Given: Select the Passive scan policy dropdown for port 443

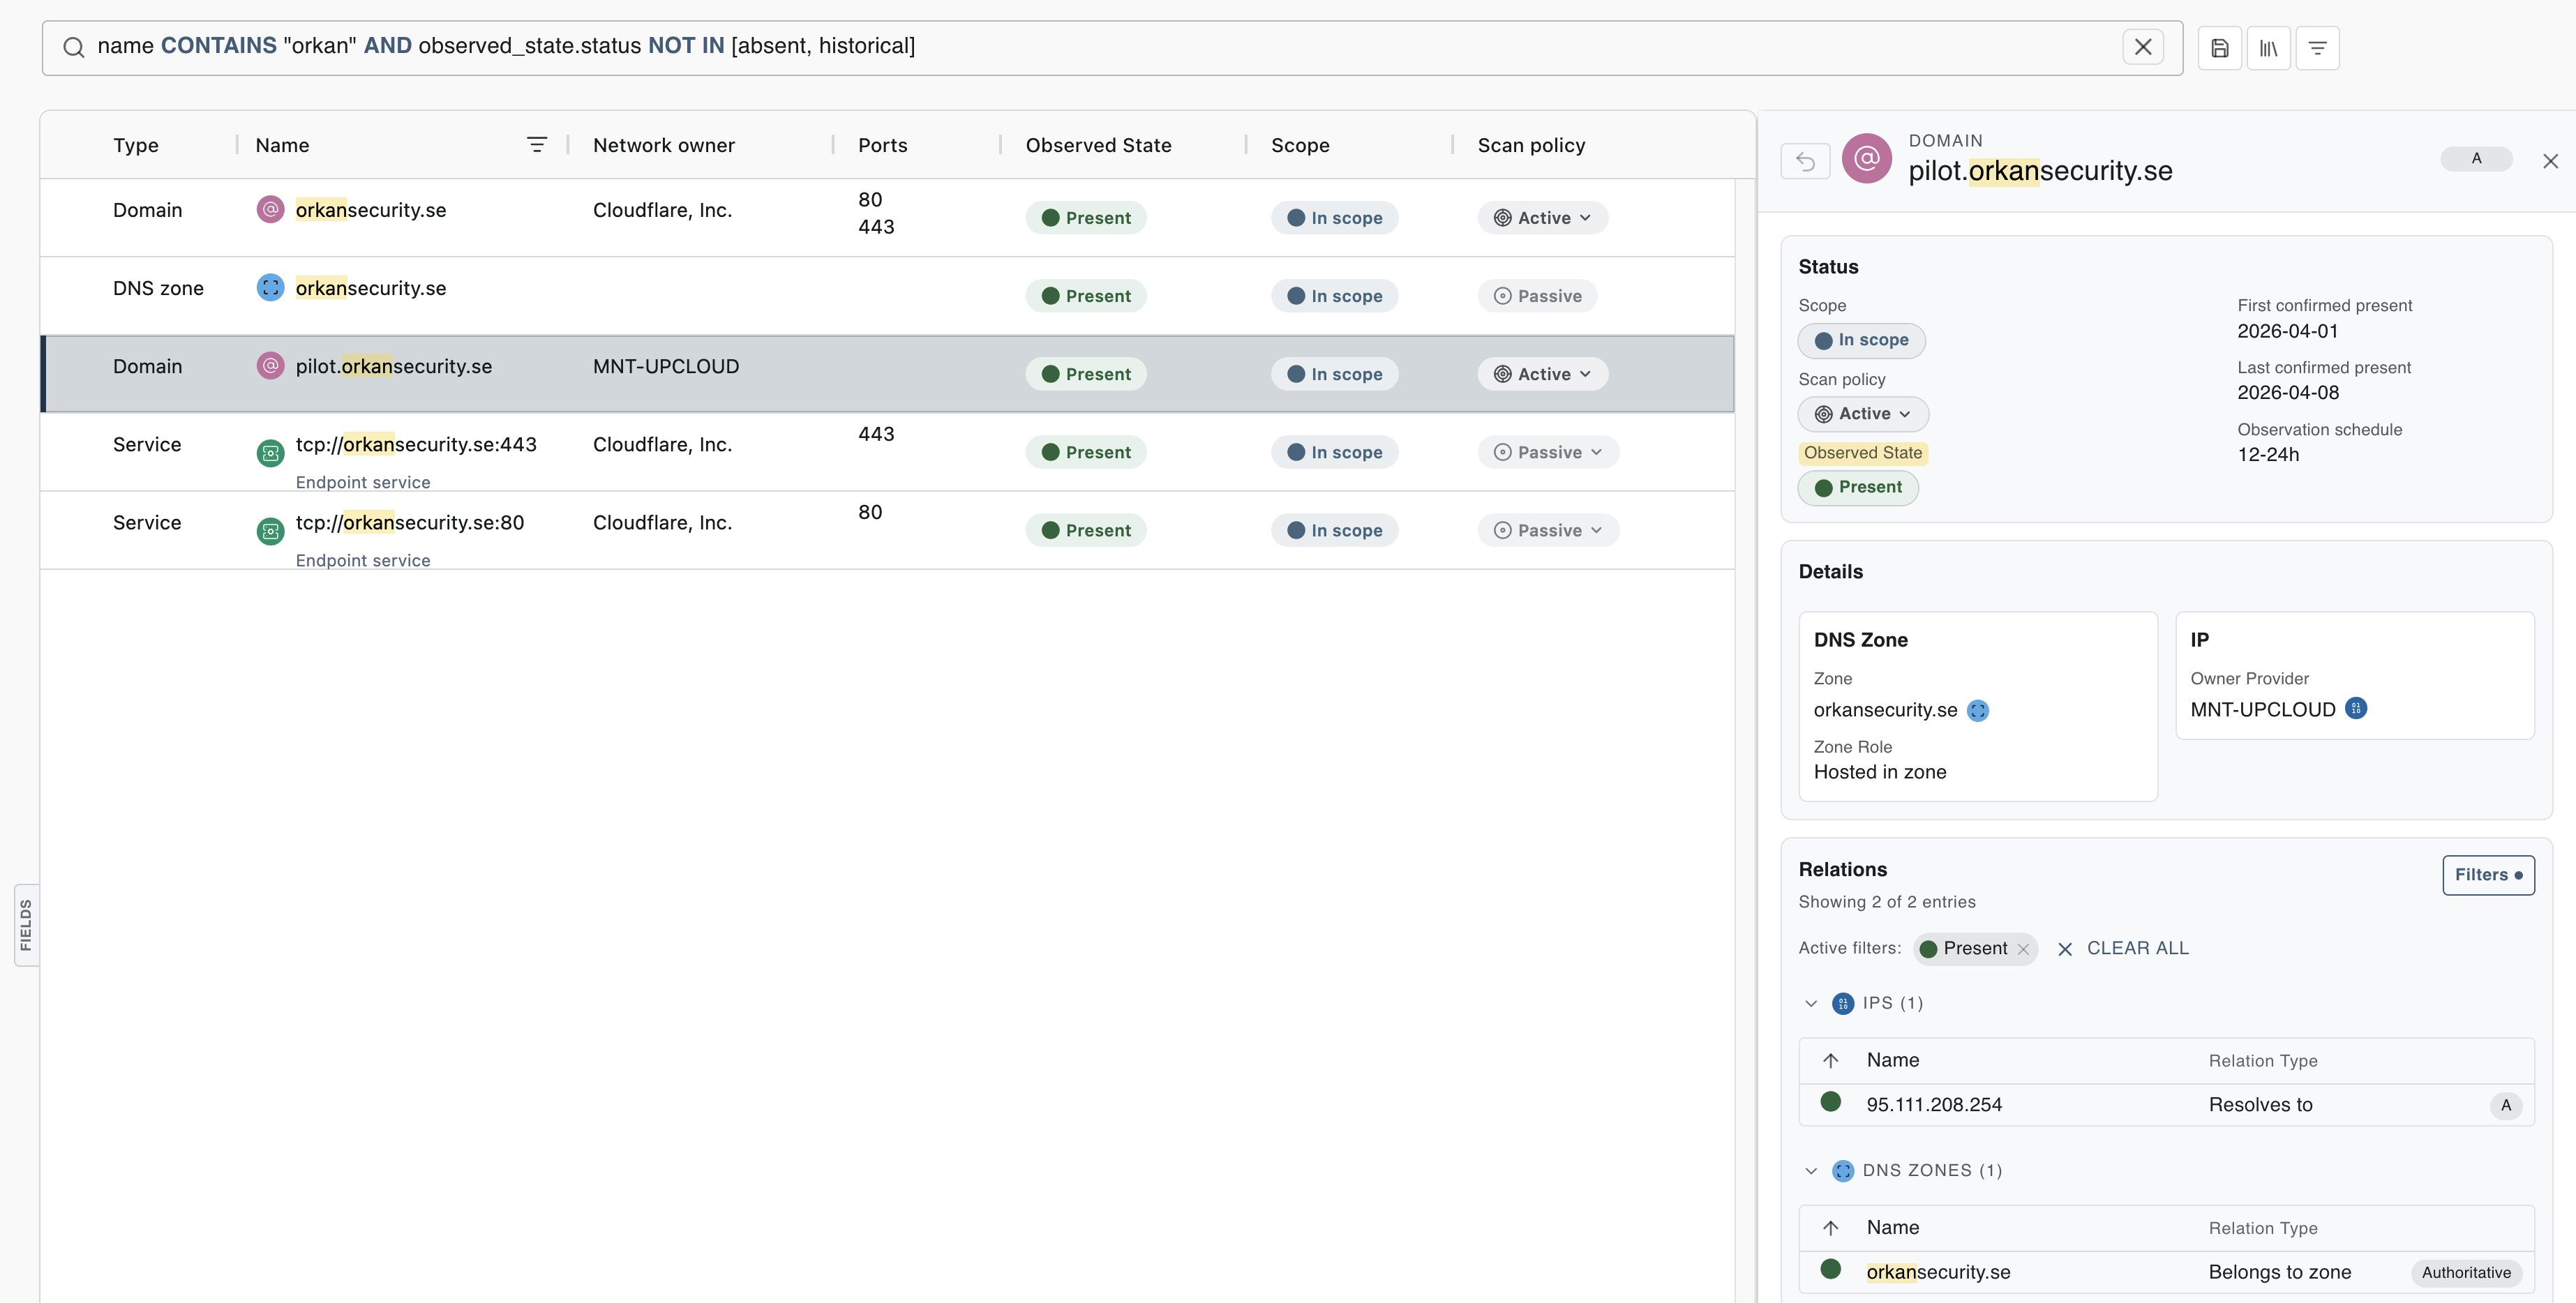Looking at the screenshot, I should point(1547,452).
